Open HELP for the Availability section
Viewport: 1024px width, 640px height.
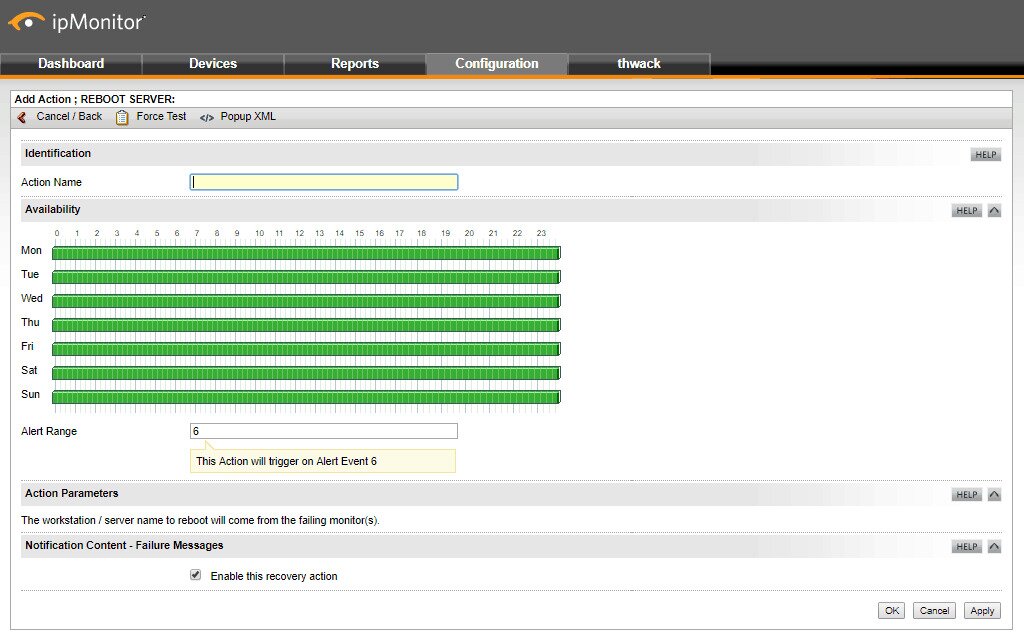[x=966, y=210]
